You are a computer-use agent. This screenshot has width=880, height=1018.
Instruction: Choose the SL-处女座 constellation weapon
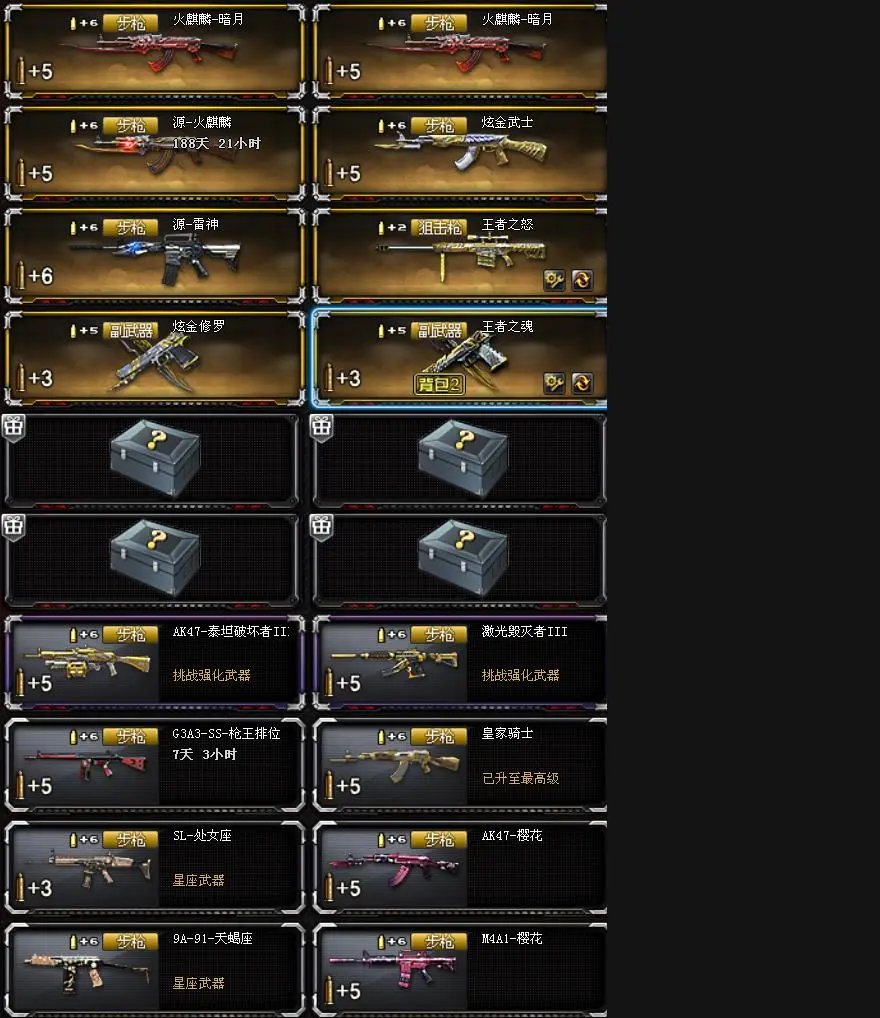[x=155, y=867]
